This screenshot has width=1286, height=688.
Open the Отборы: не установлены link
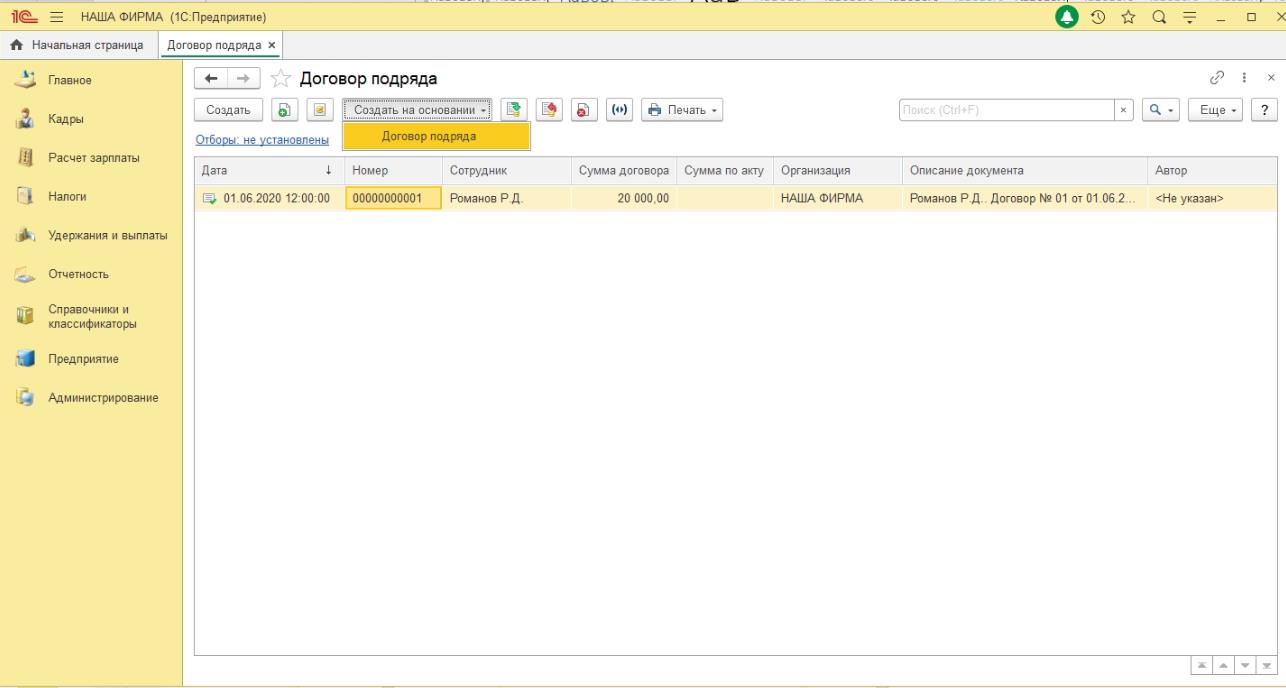point(262,139)
